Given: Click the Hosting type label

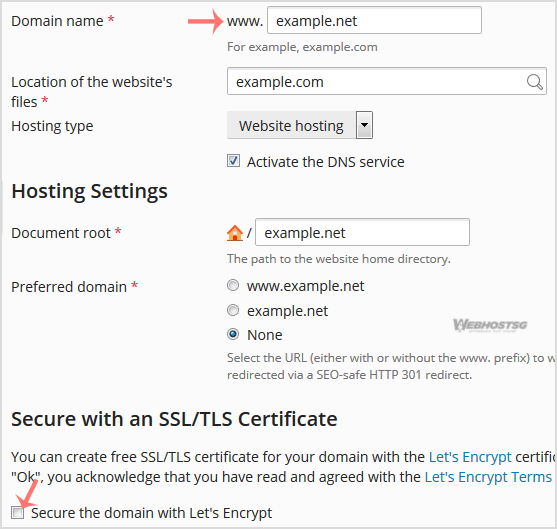Looking at the screenshot, I should [52, 126].
